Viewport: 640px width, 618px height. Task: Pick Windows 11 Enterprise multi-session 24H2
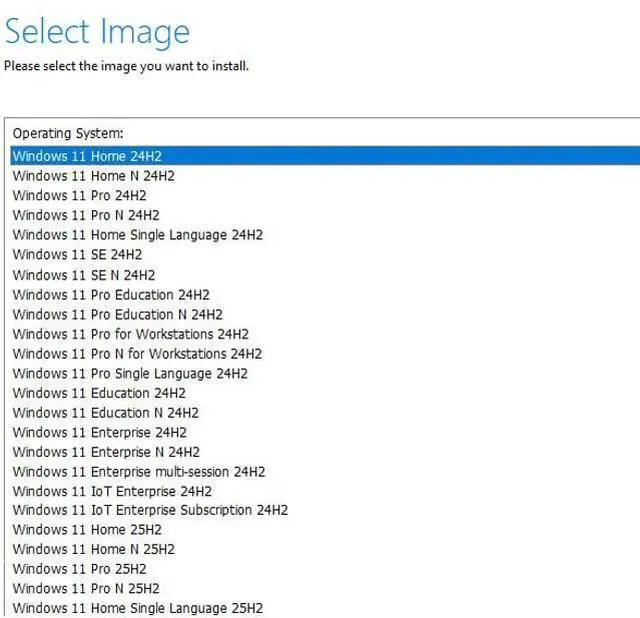point(139,472)
